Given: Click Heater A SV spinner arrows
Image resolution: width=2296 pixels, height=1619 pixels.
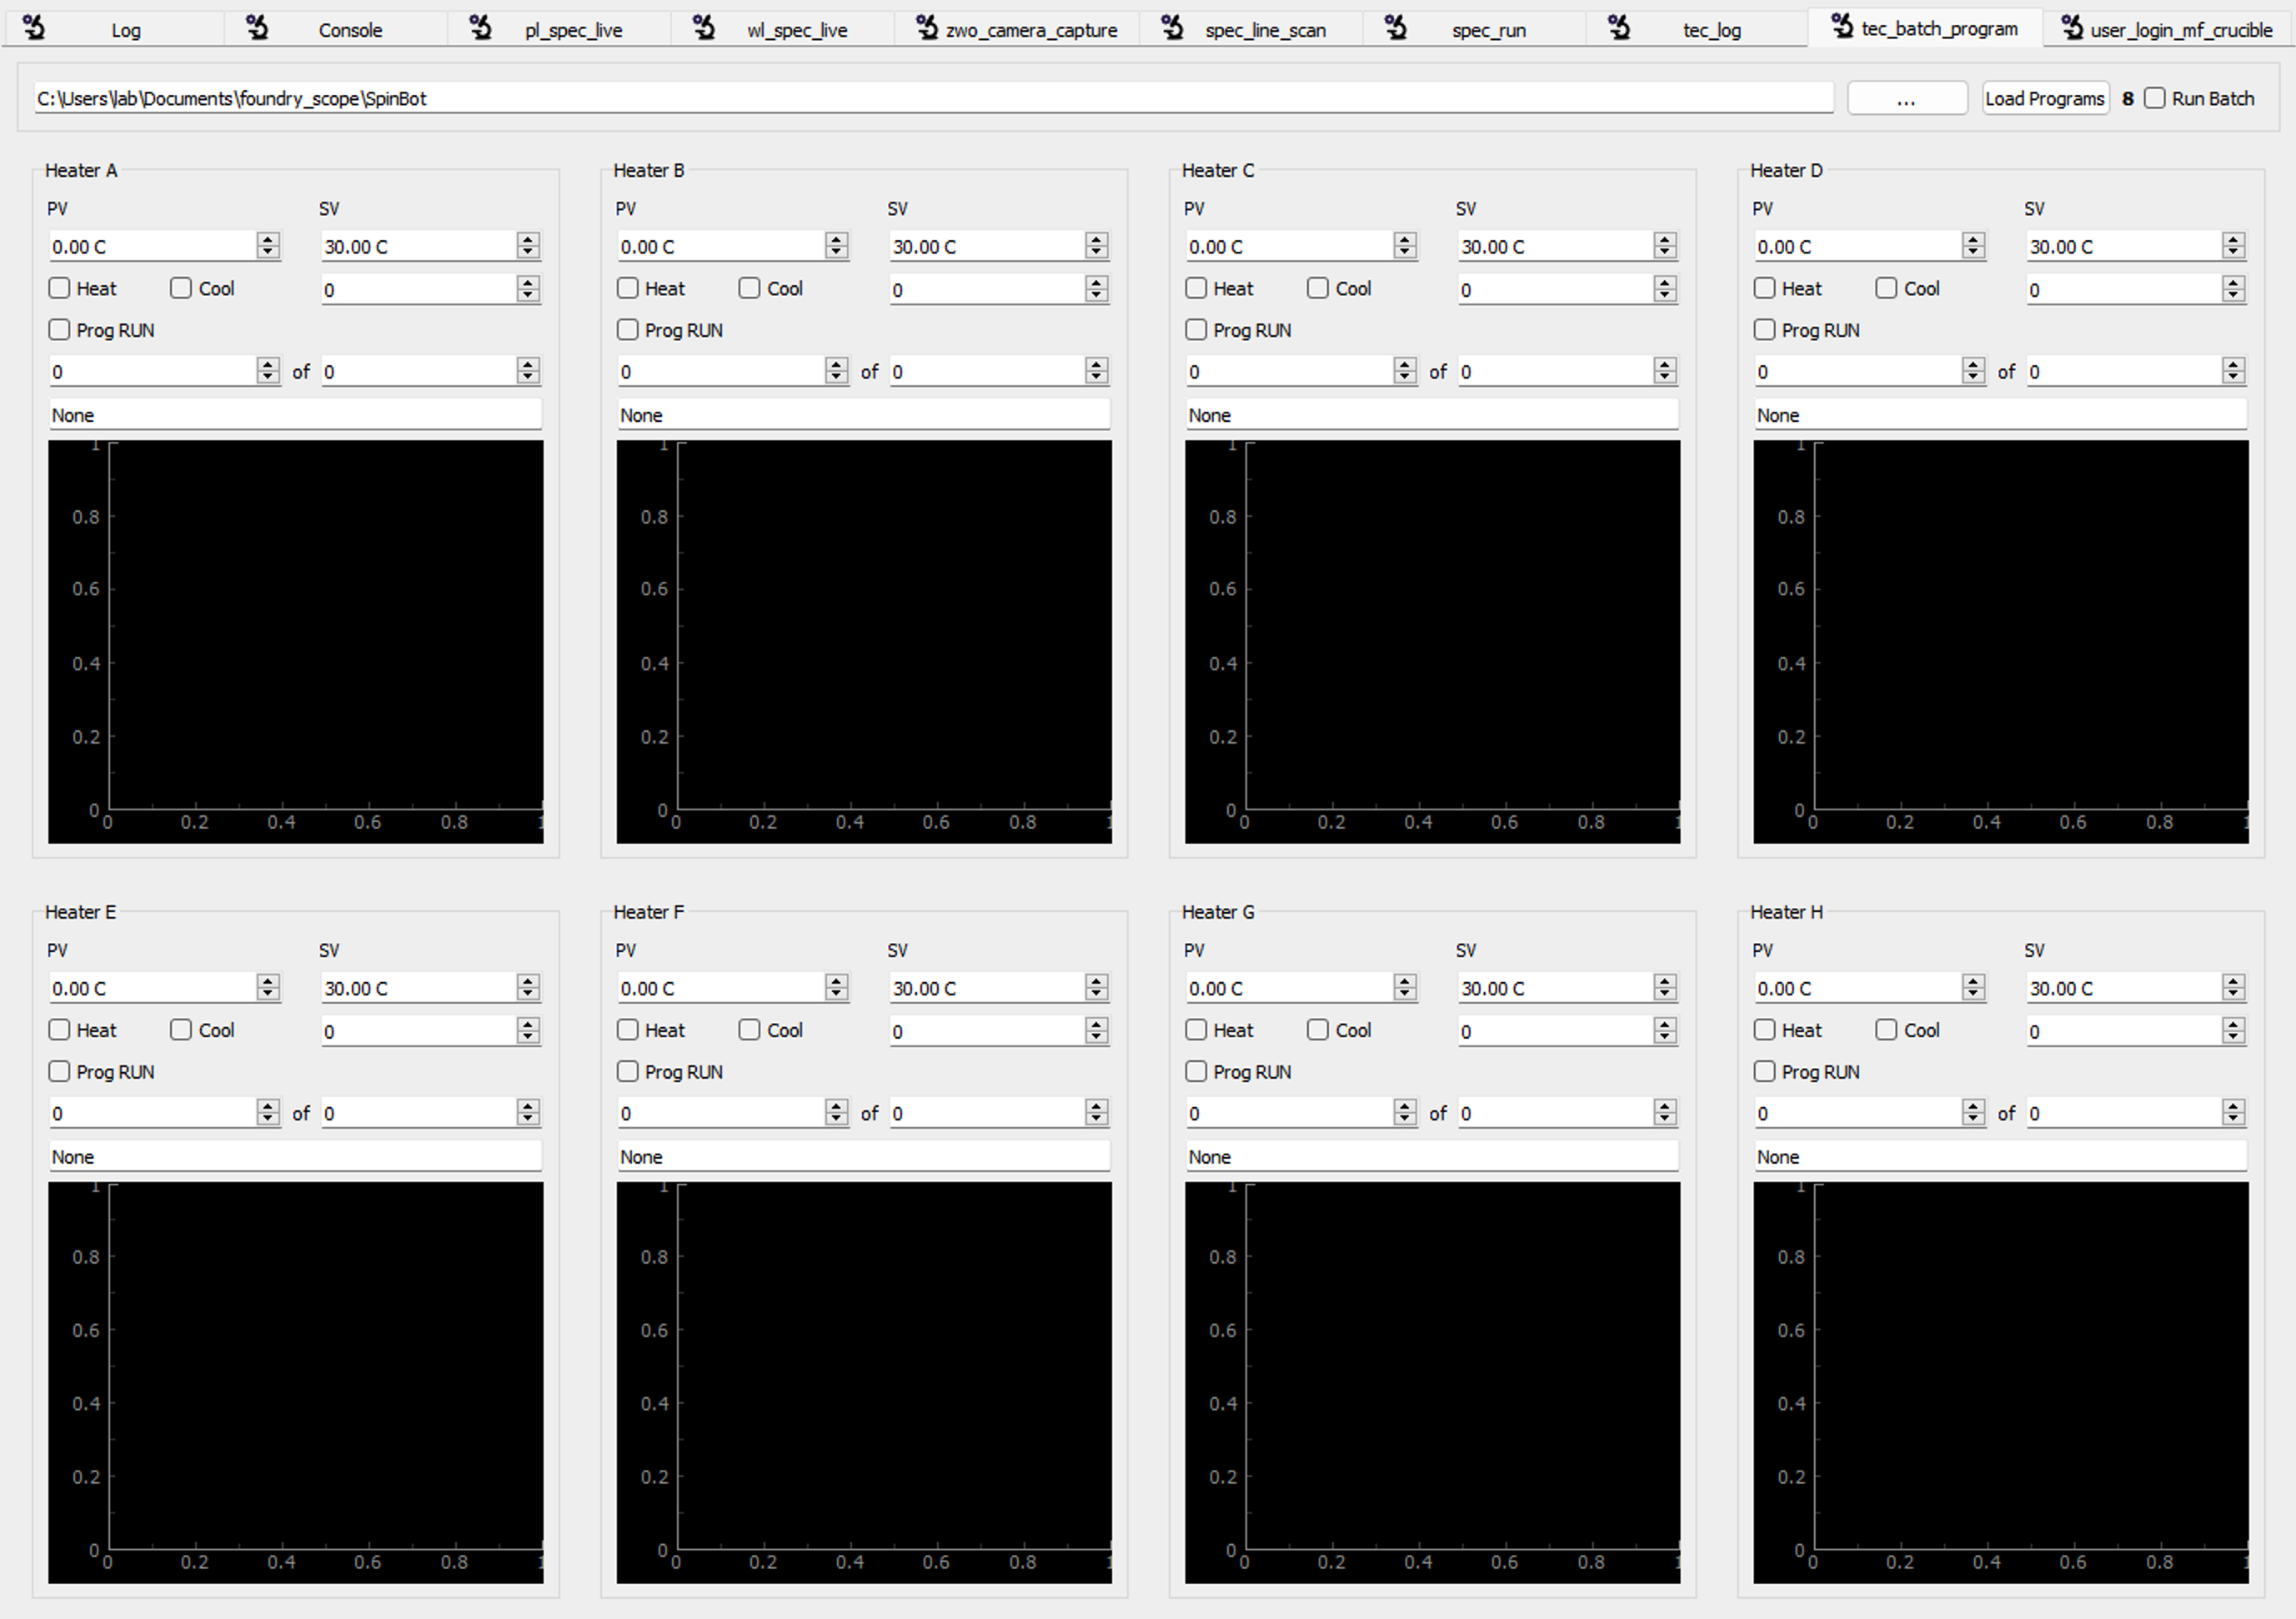Looking at the screenshot, I should (x=528, y=246).
